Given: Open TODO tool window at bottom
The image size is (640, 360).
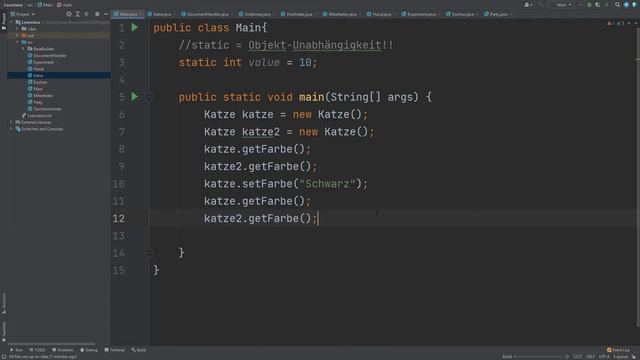Looking at the screenshot, I should coord(38,350).
